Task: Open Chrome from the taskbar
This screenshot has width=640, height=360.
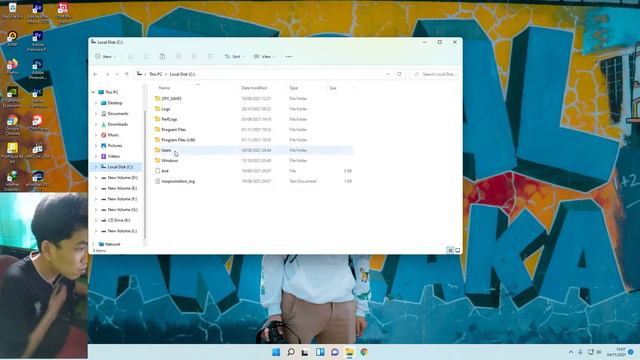Action: [364, 352]
